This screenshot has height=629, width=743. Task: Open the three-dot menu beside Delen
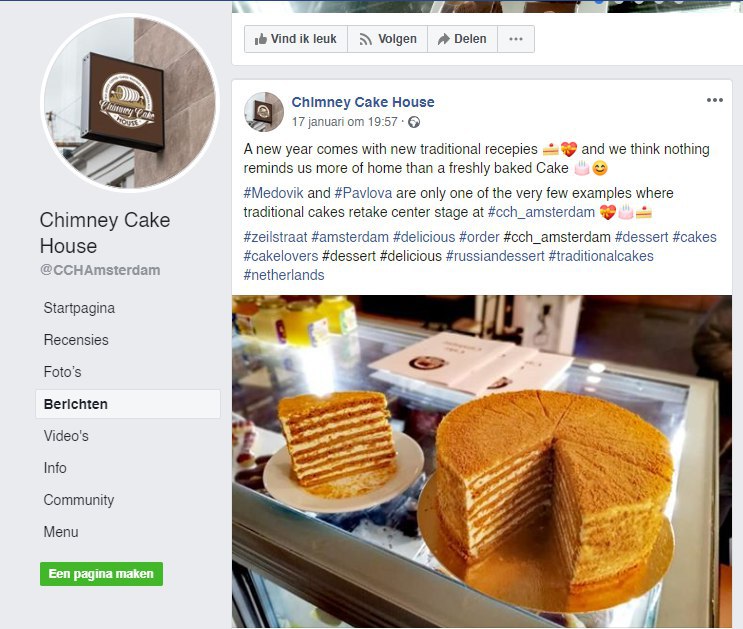(516, 39)
